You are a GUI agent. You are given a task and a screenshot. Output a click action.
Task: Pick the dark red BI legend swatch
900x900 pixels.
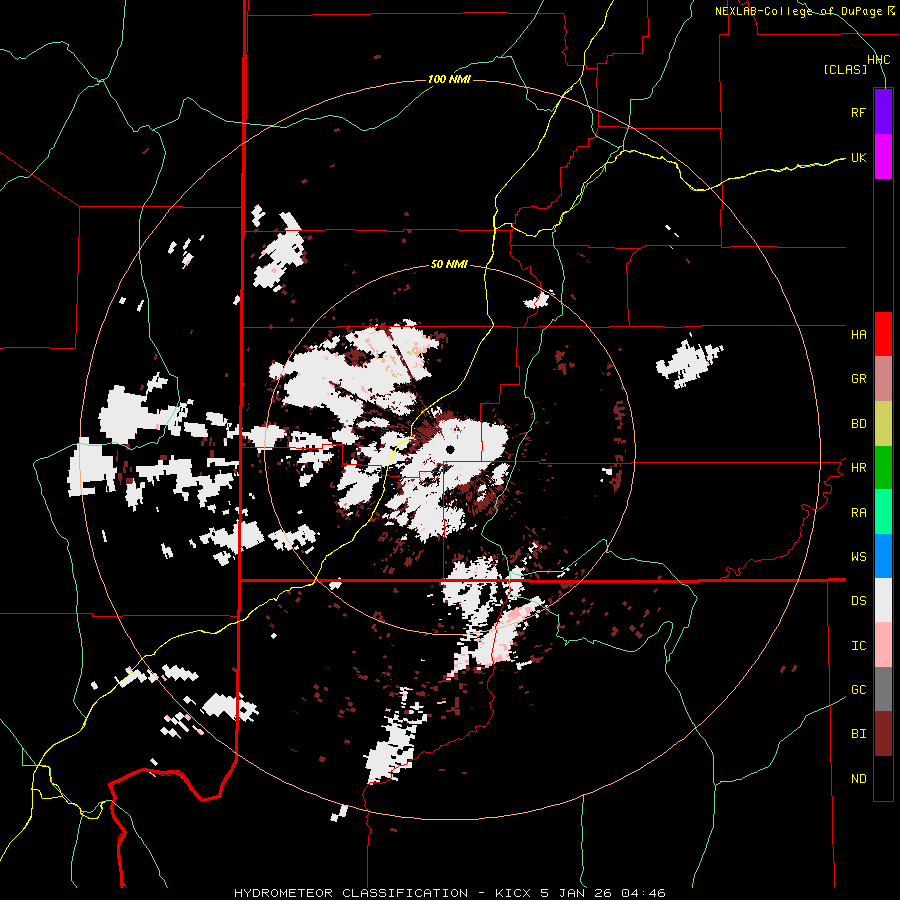(x=883, y=734)
